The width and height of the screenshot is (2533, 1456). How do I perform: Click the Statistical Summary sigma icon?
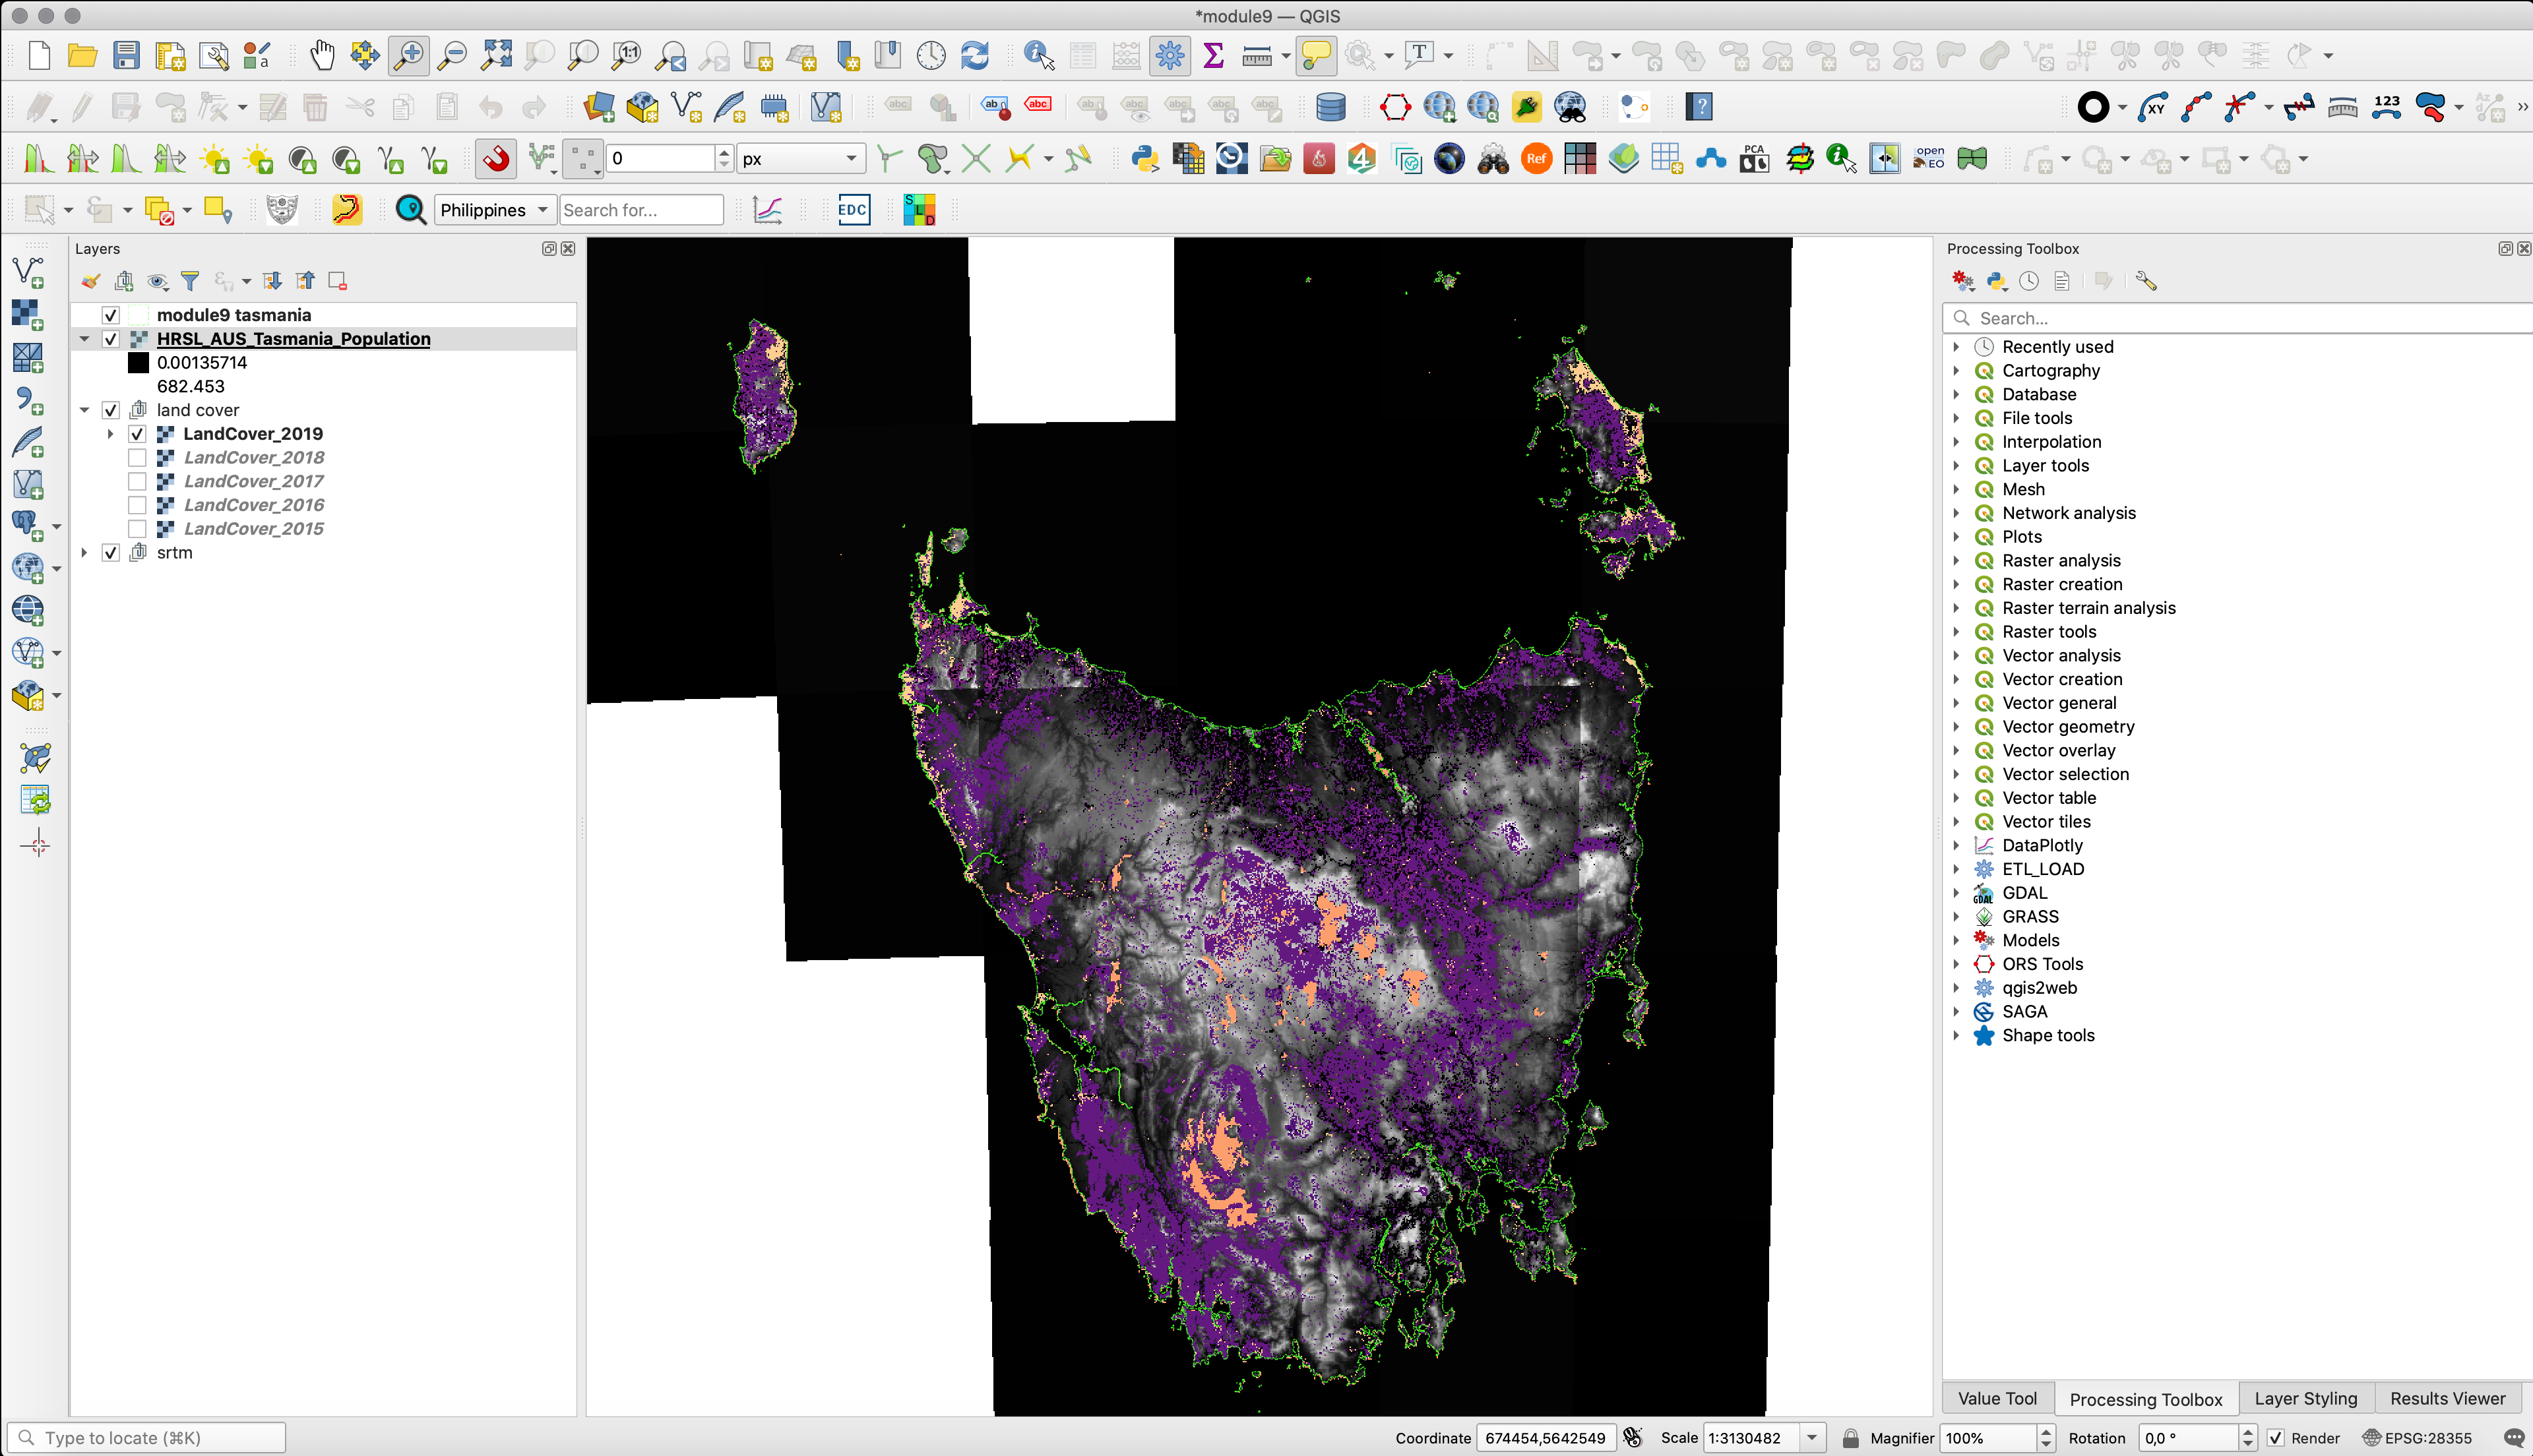(1213, 55)
